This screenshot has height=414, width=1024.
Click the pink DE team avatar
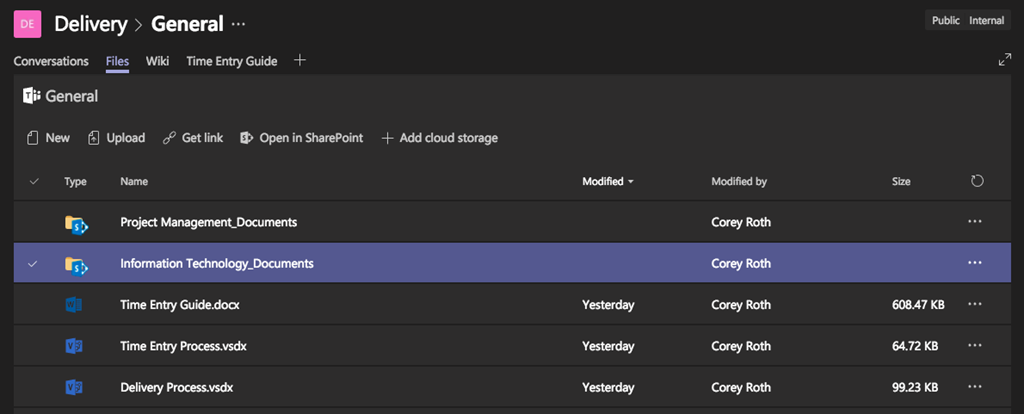coord(27,24)
